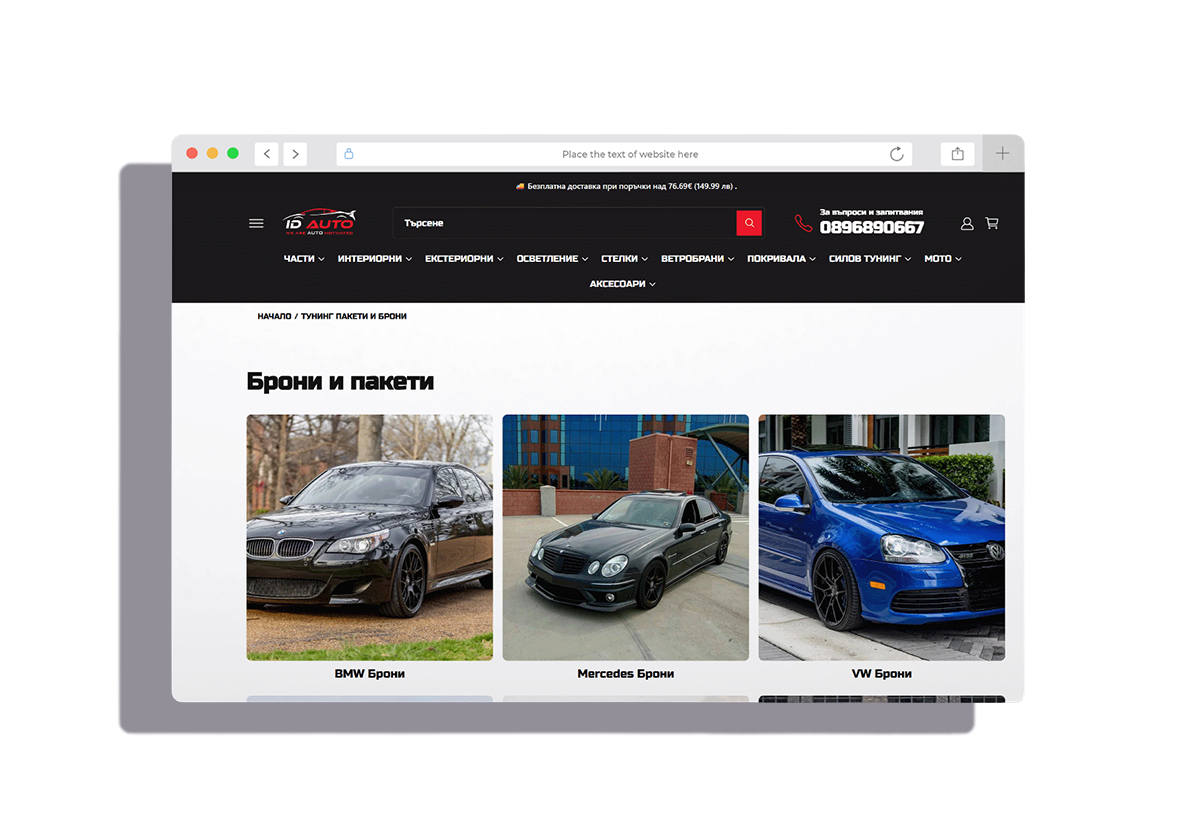Go forward with browser forward arrow
The height and width of the screenshot is (840, 1200).
pyautogui.click(x=294, y=153)
